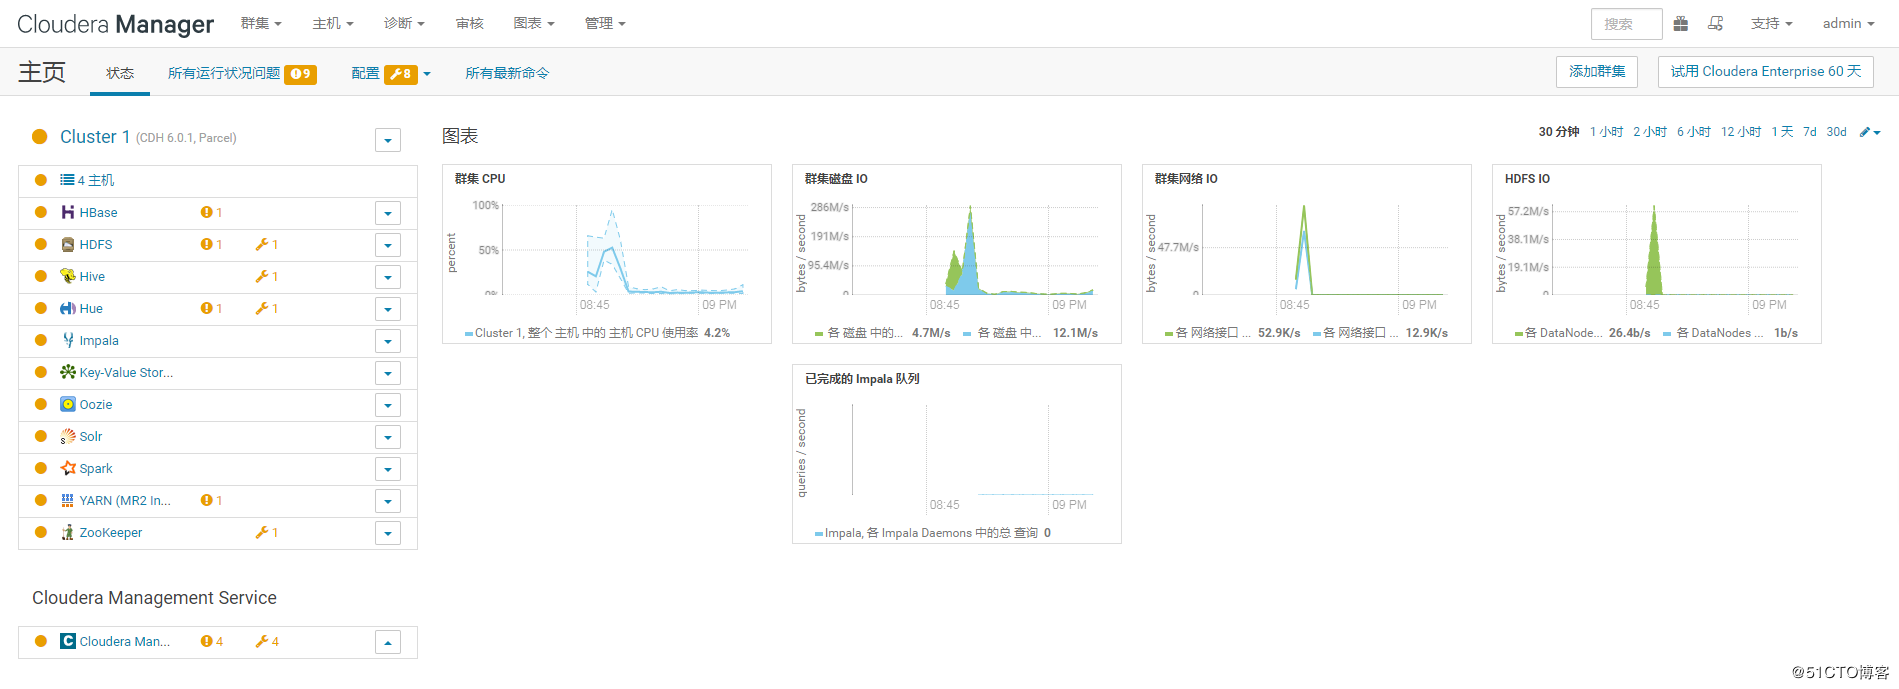Open Hive row actions dropdown
Screen dimensions: 1899x689
pos(388,277)
